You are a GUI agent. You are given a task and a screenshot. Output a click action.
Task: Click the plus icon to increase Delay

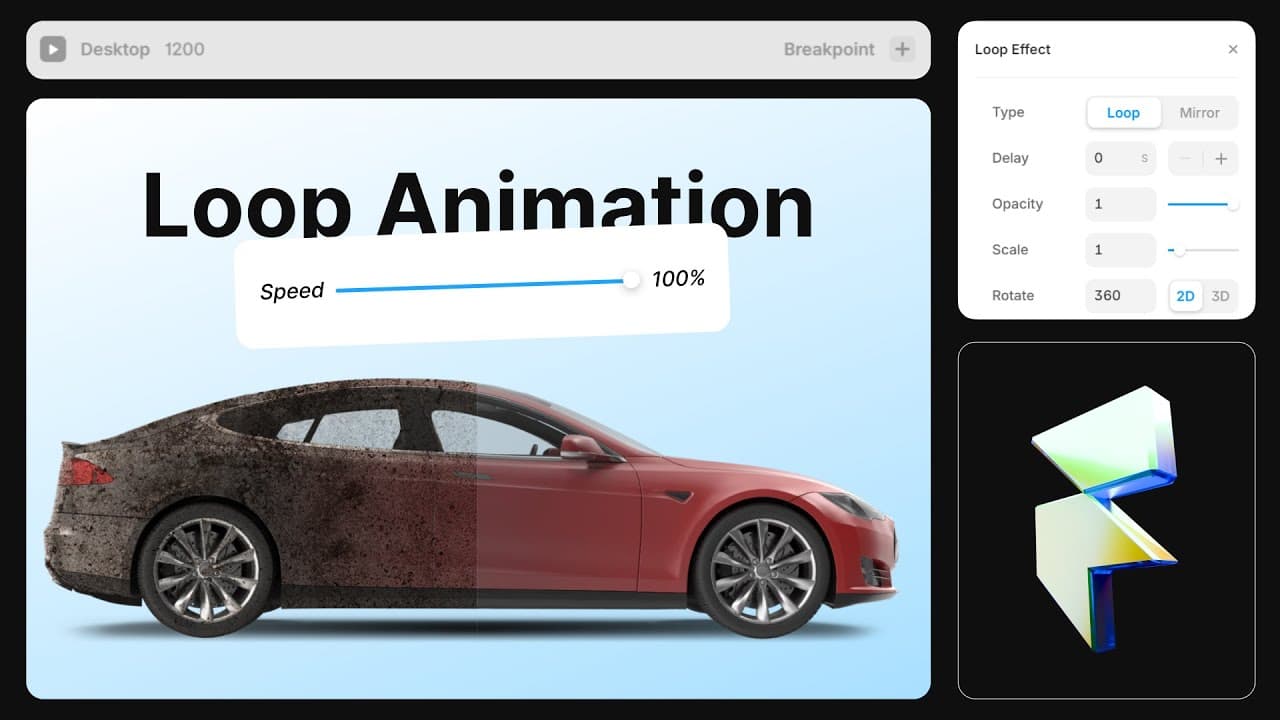click(1222, 157)
